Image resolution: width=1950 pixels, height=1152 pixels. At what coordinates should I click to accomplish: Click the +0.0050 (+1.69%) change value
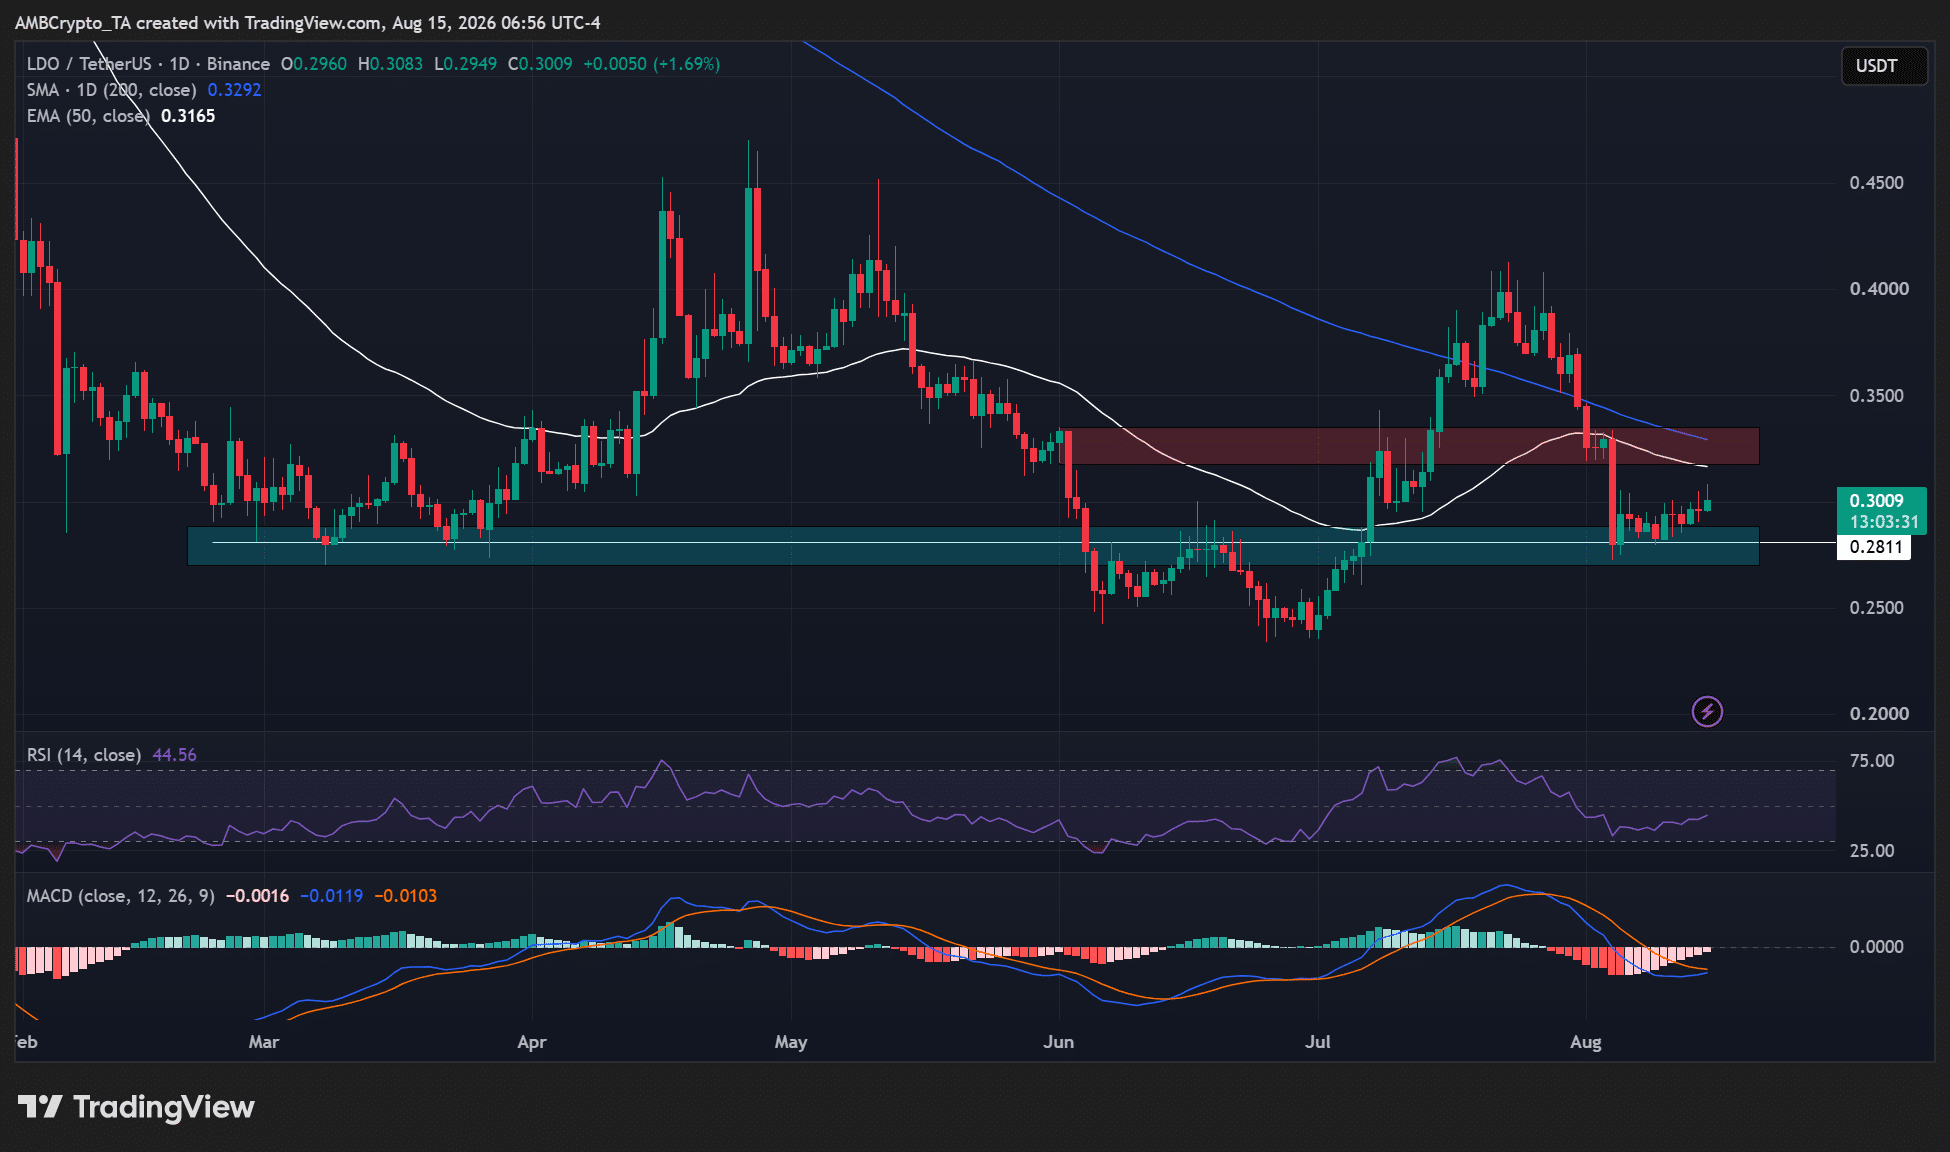coord(651,64)
